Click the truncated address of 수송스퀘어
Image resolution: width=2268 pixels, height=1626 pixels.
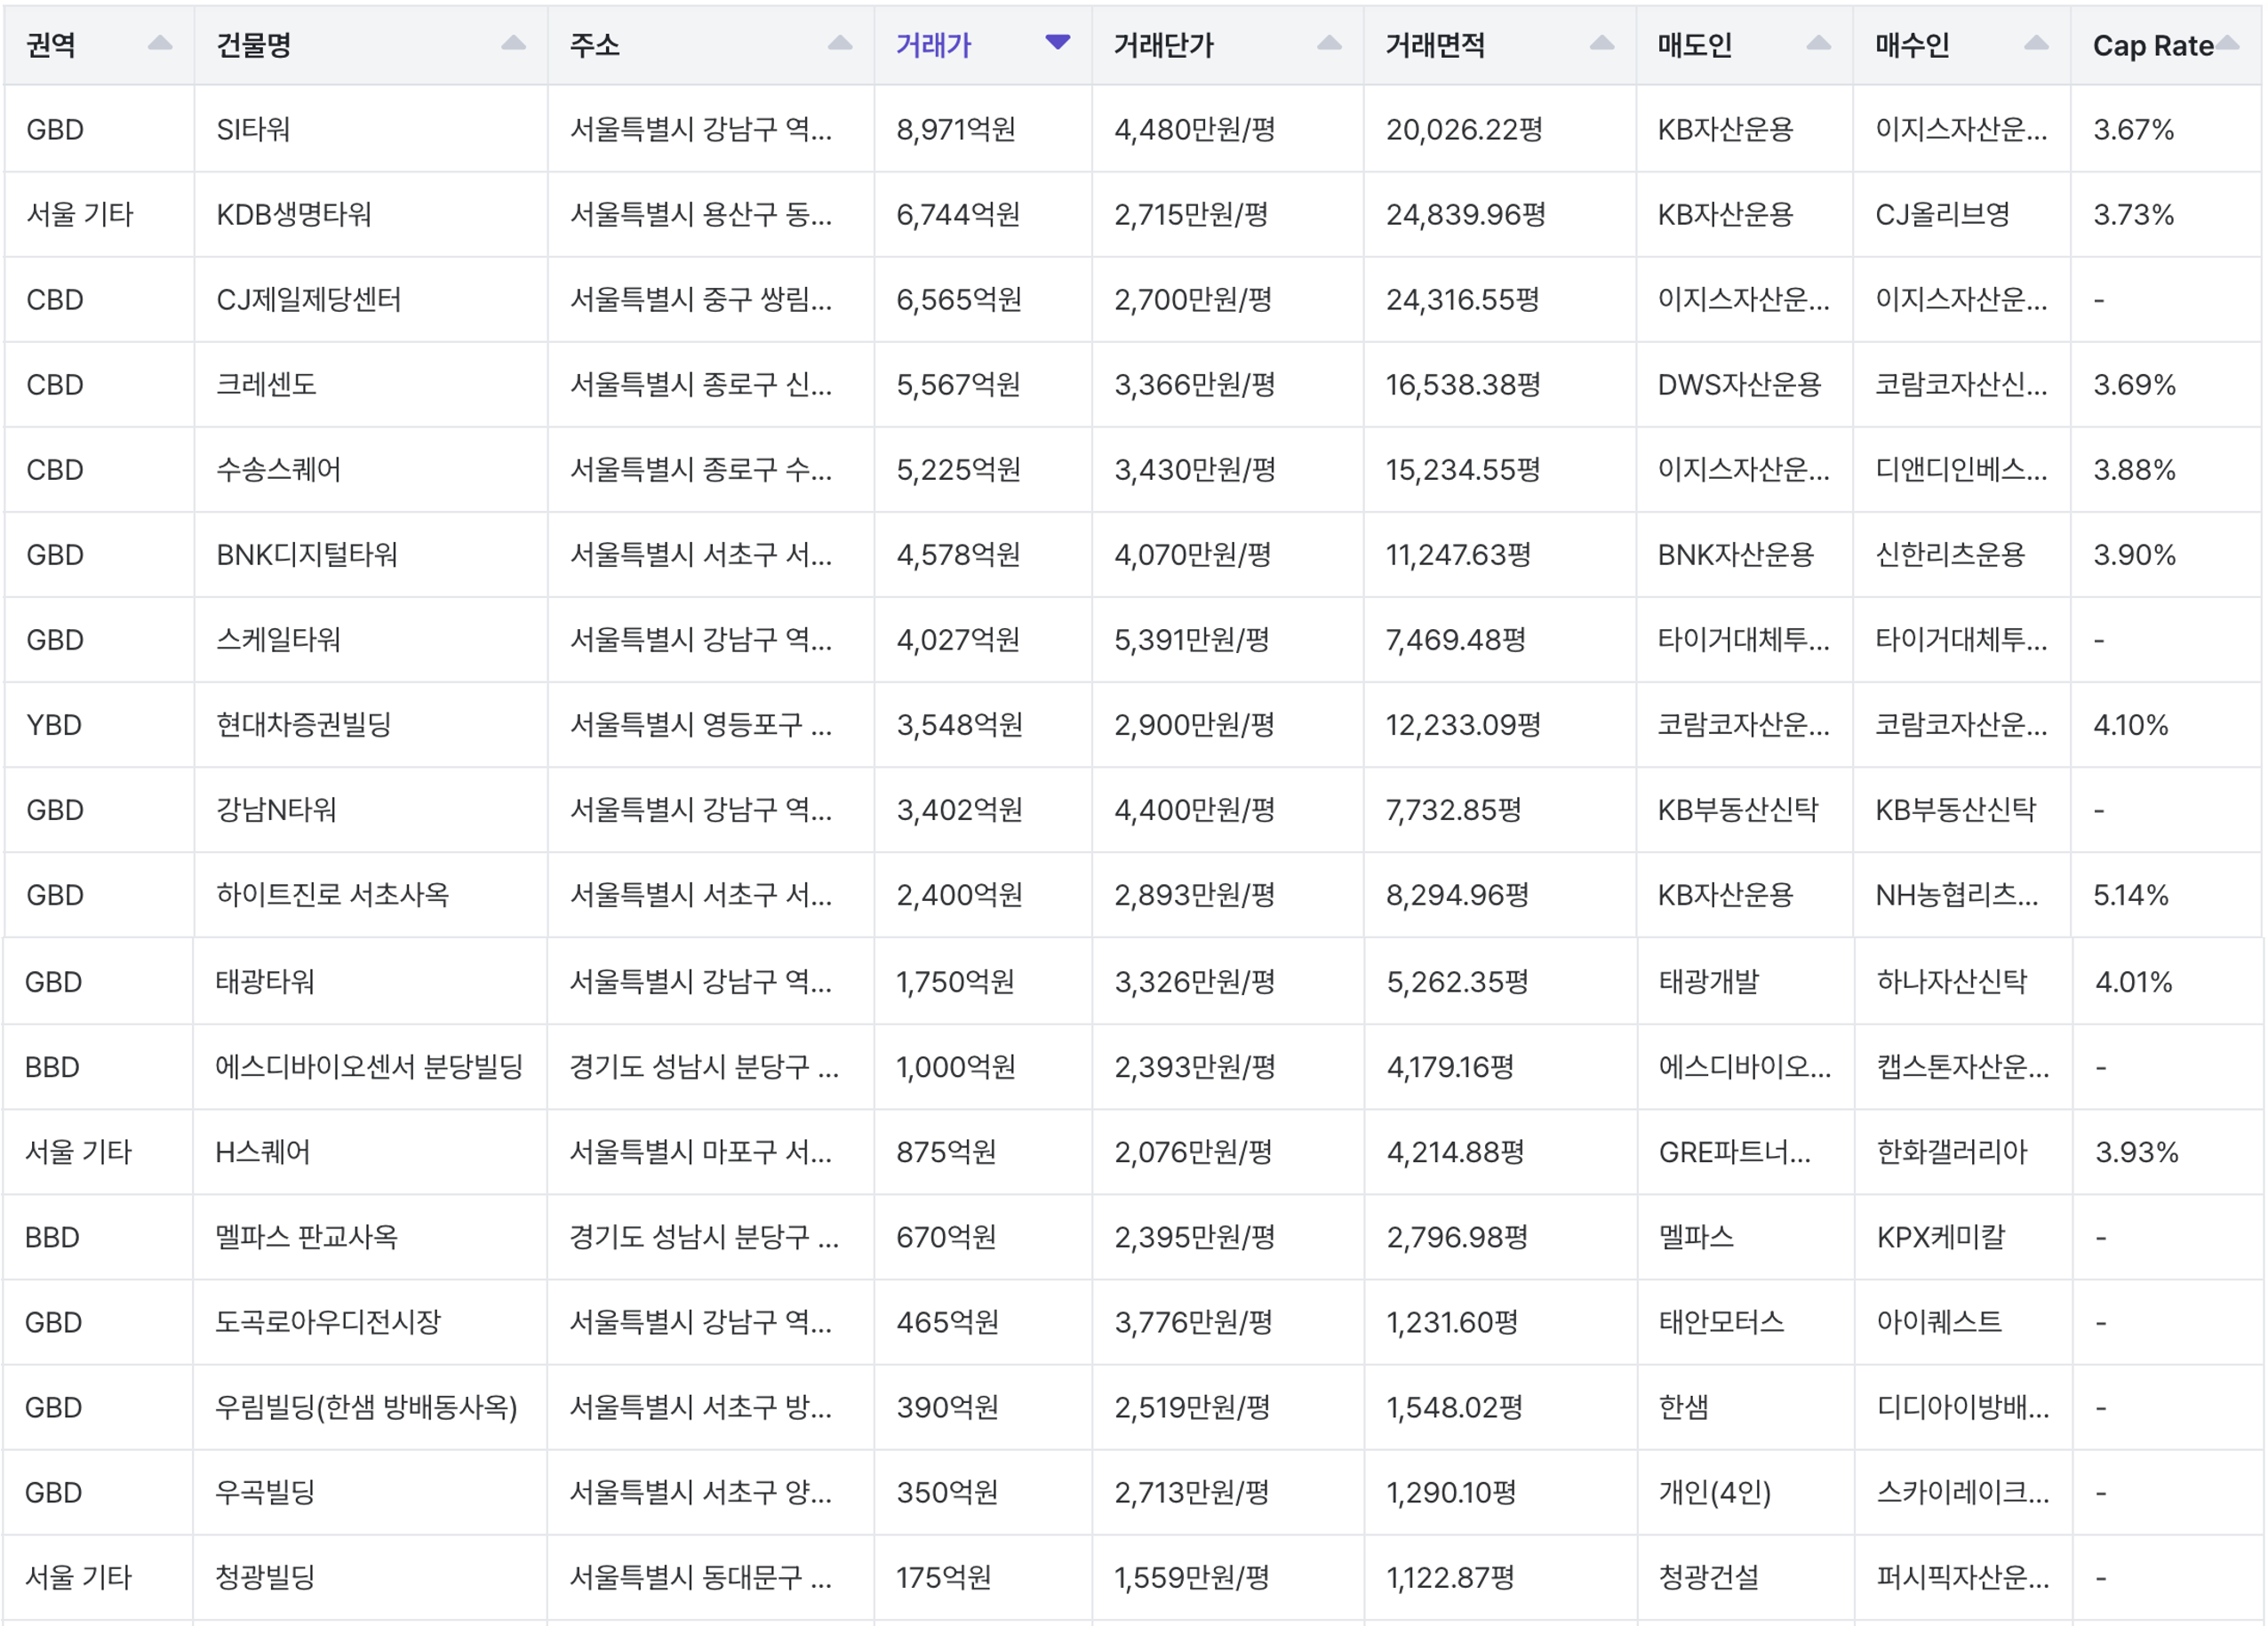pyautogui.click(x=700, y=469)
